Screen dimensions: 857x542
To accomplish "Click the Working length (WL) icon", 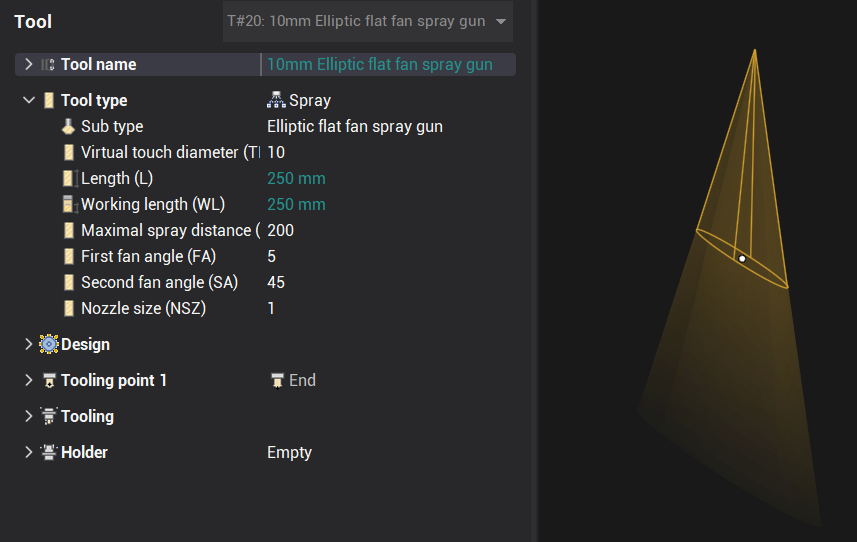I will tap(68, 204).
